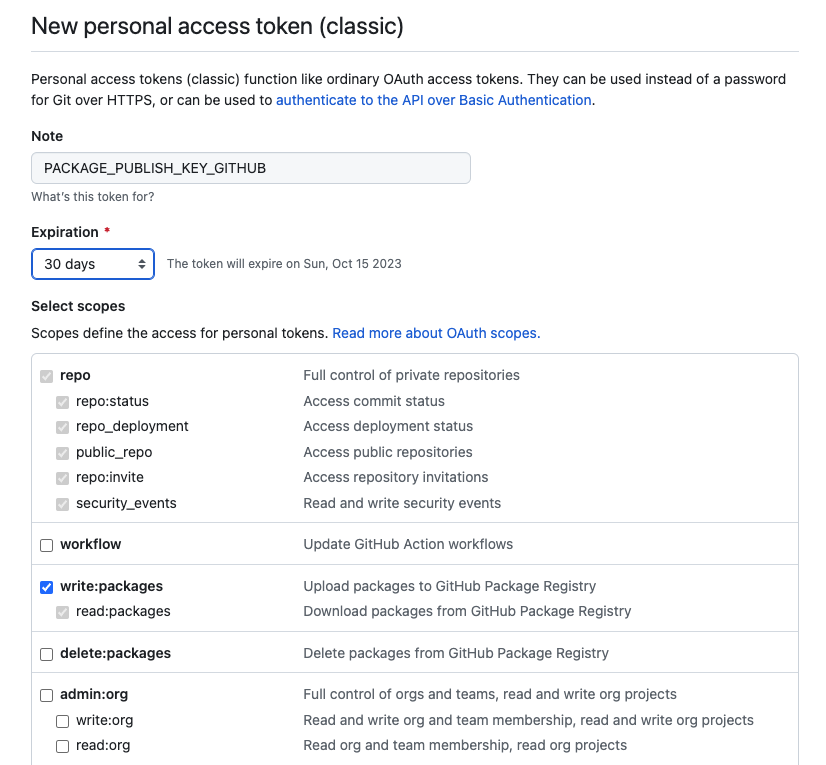Click the delete:packages scope label
The height and width of the screenshot is (765, 826).
tap(115, 653)
